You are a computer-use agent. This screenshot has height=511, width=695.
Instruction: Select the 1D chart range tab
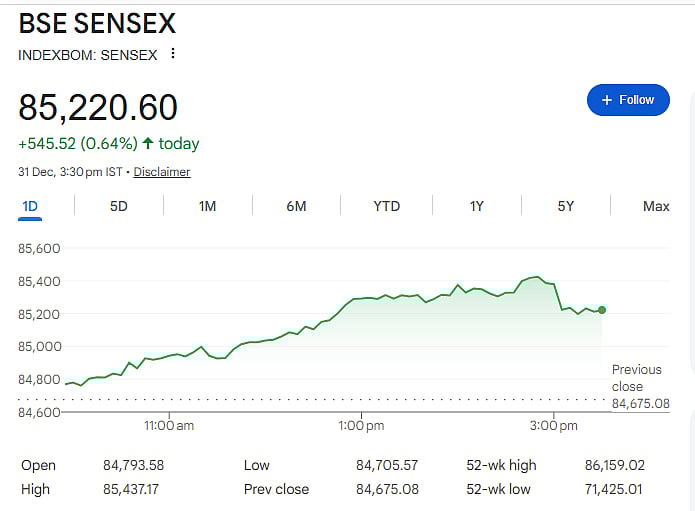coord(30,206)
